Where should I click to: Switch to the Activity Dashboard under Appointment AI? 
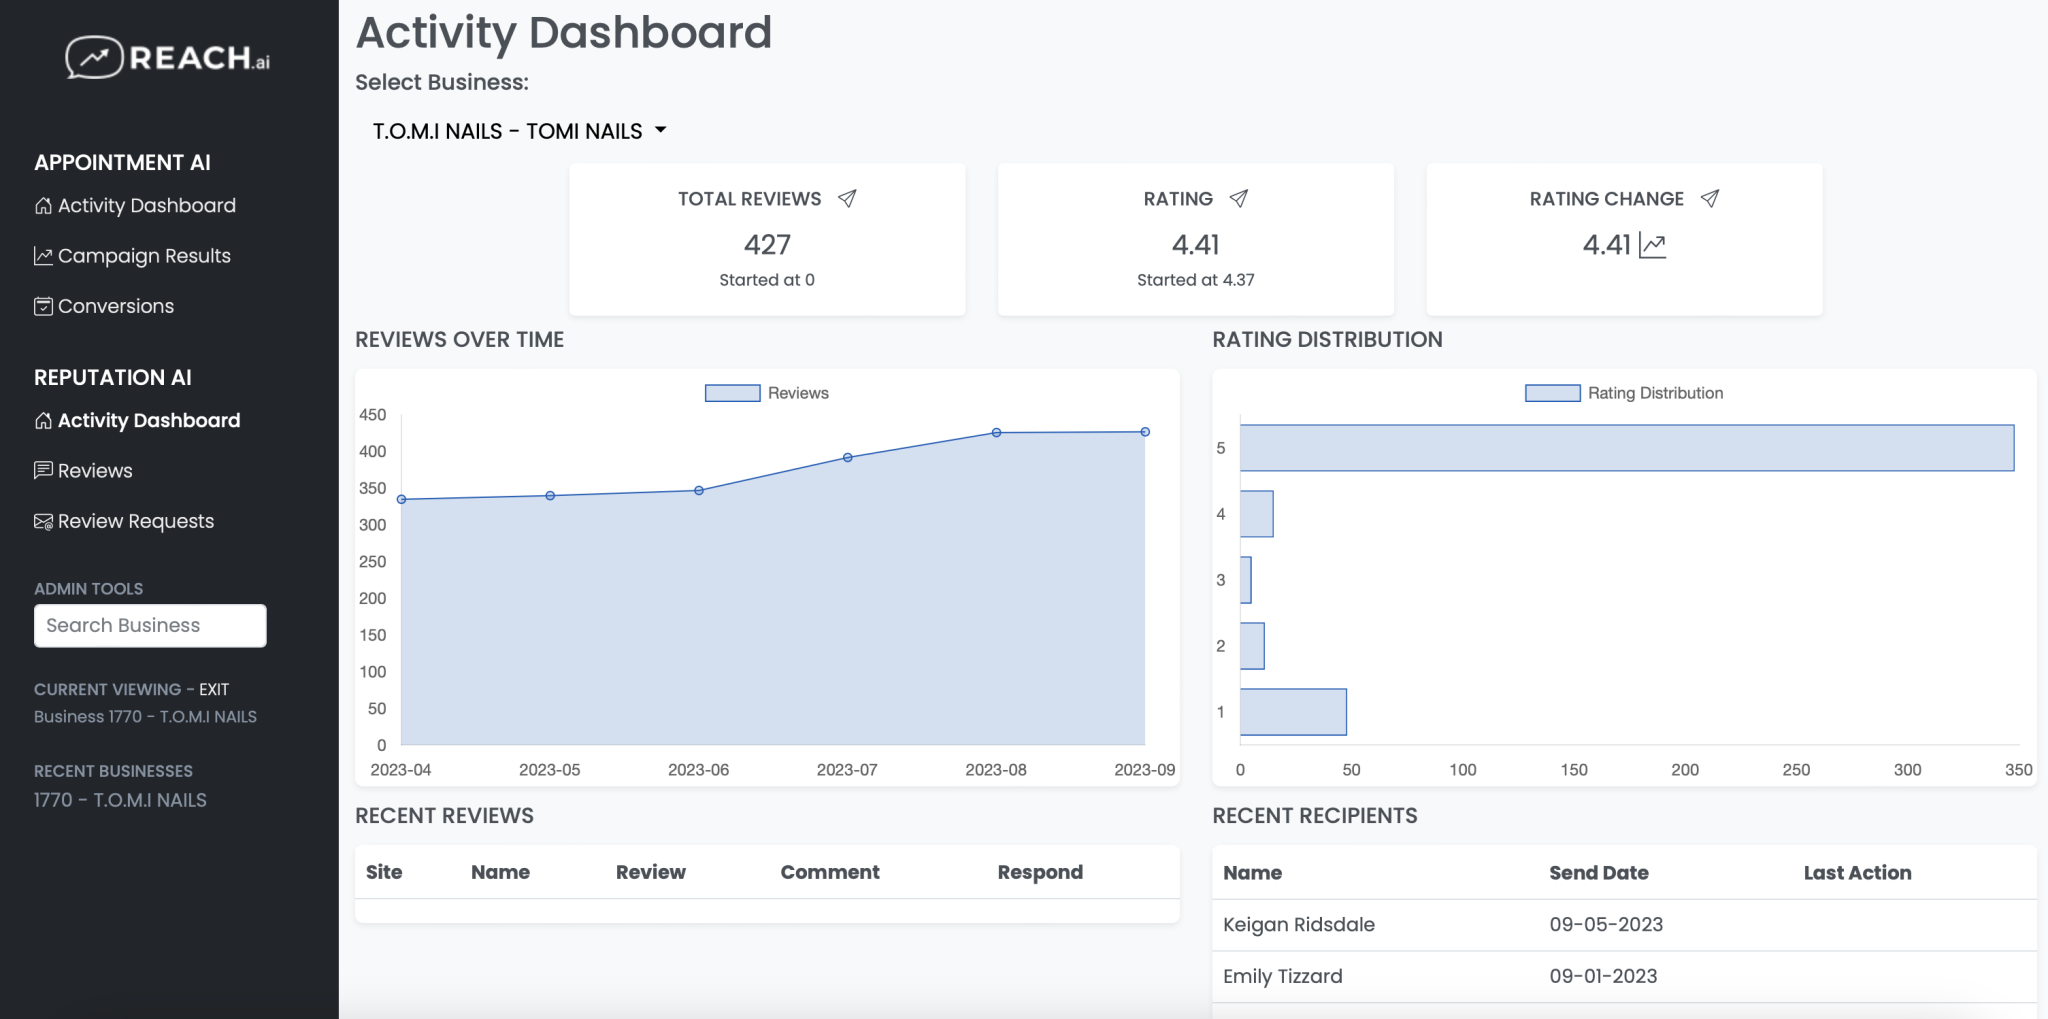146,205
